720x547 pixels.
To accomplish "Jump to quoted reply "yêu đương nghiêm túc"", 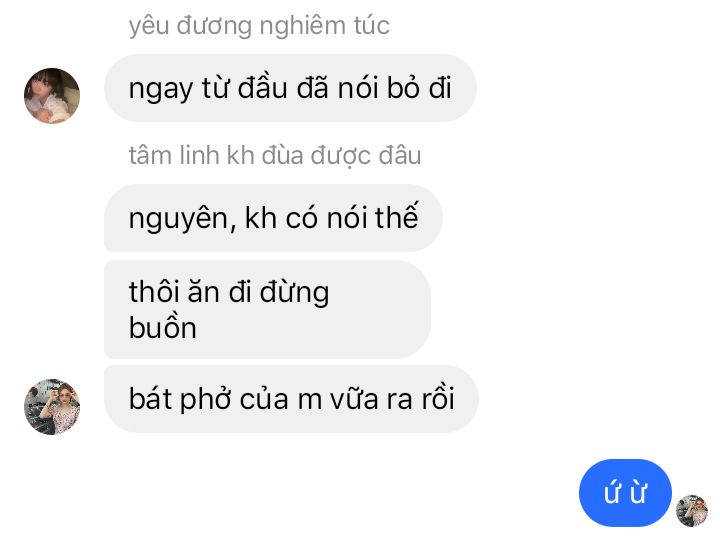I will (x=259, y=26).
